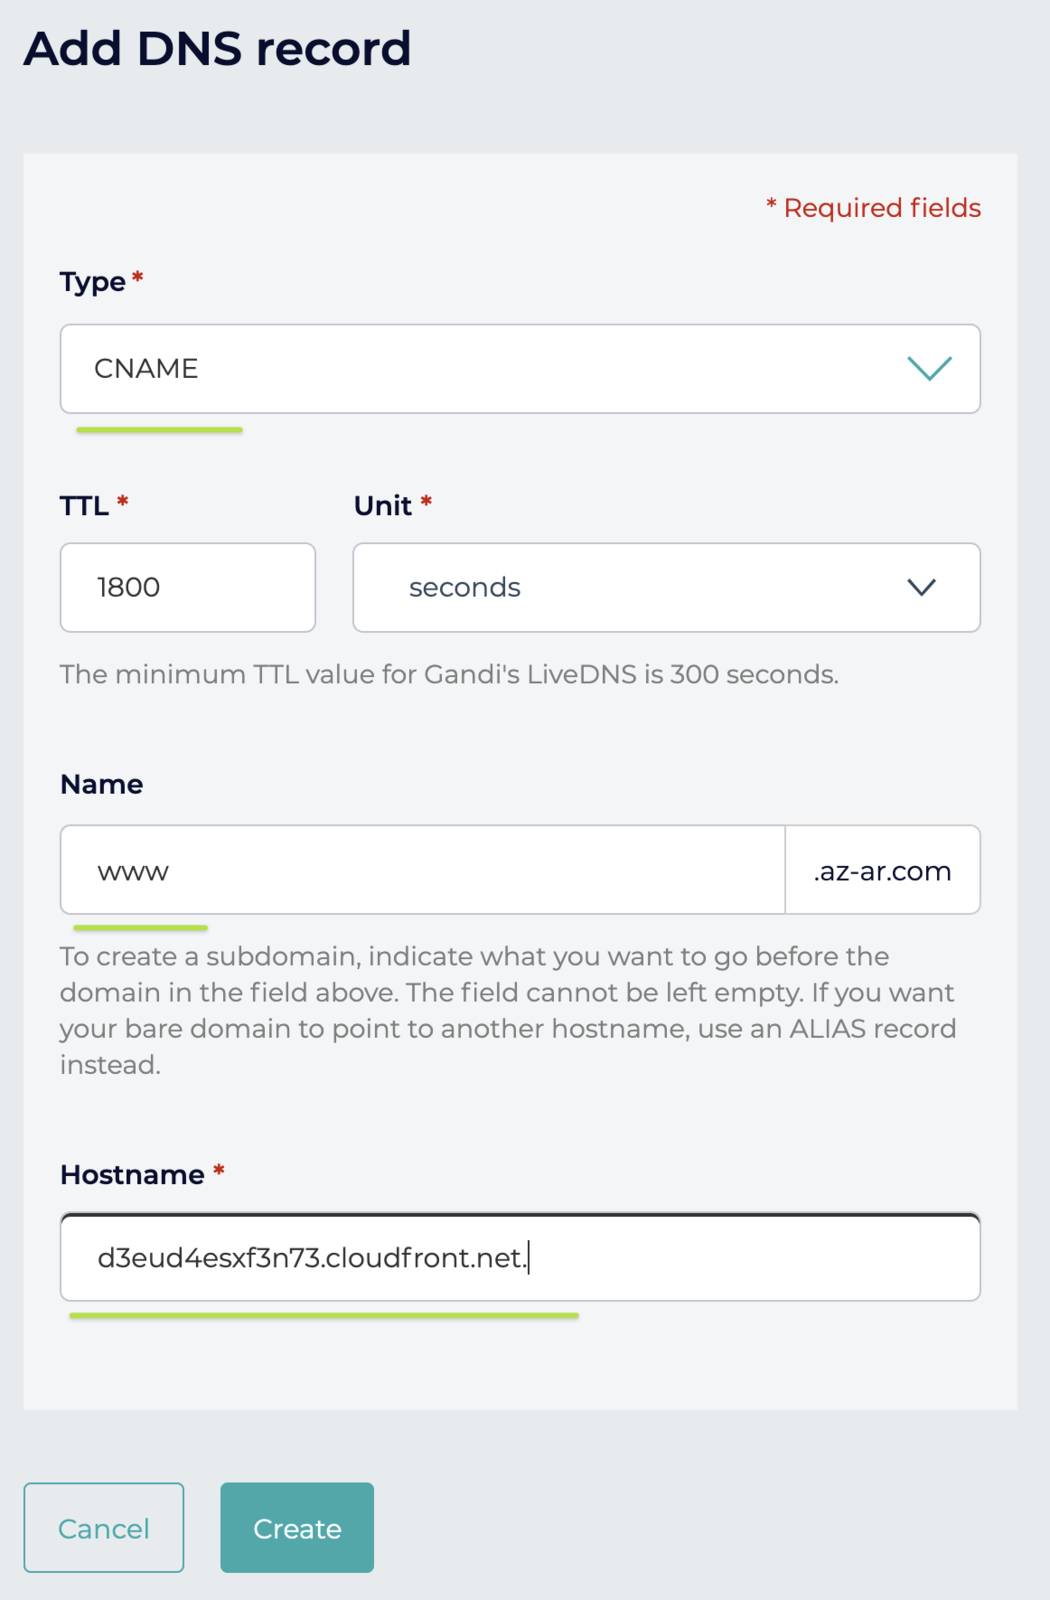1050x1600 pixels.
Task: Click the Type field label
Action: tap(92, 282)
